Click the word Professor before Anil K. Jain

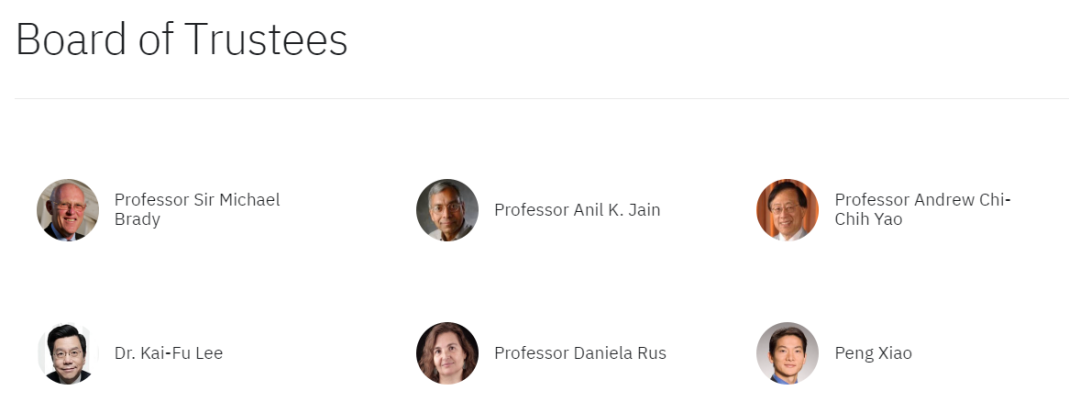pyautogui.click(x=532, y=210)
